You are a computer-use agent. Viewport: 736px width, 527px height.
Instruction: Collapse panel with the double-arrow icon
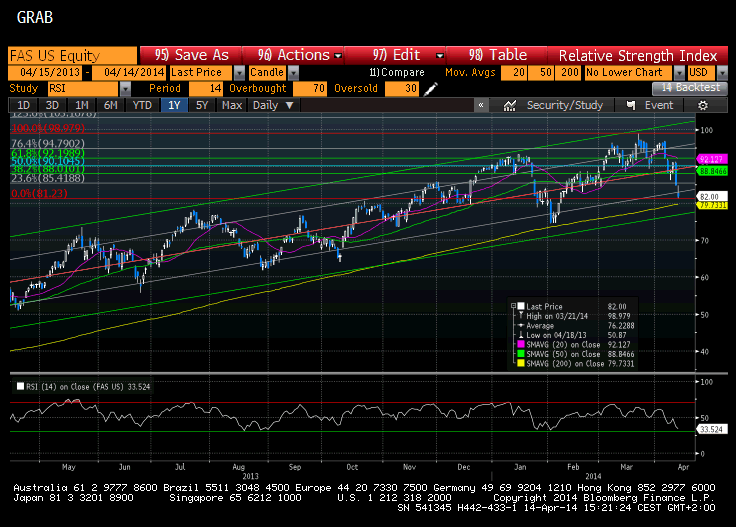point(481,105)
